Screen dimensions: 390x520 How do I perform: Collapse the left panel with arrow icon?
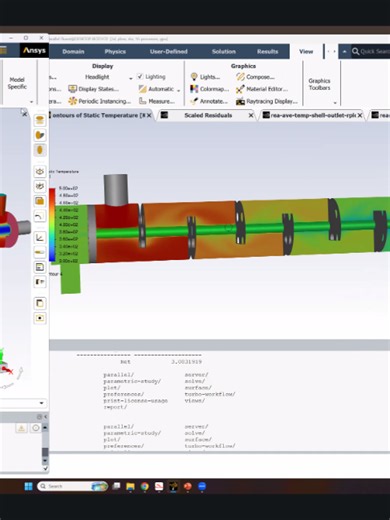click(45, 417)
